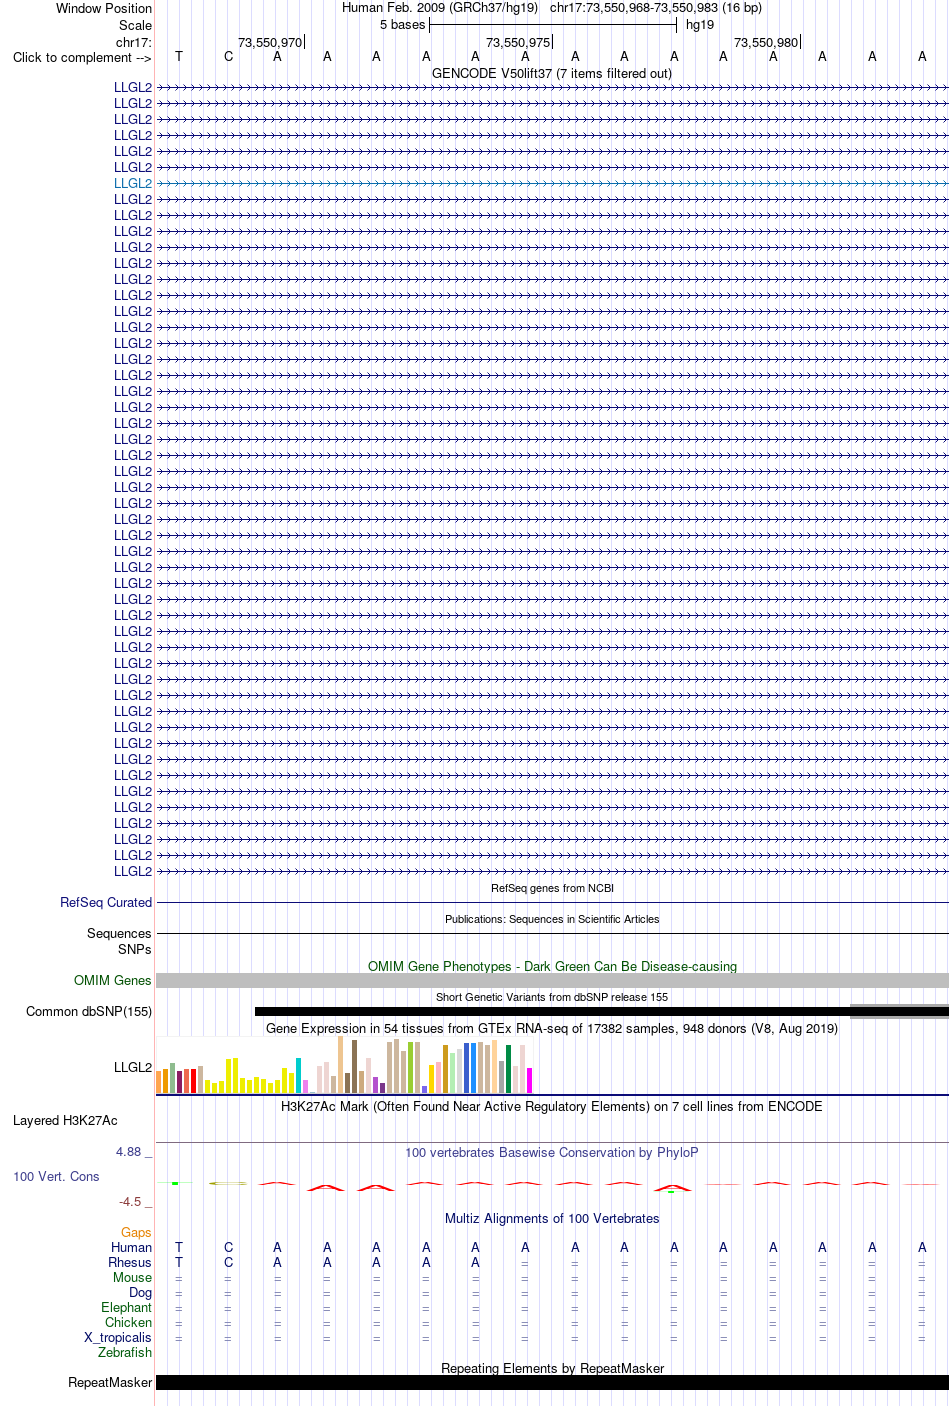Click the black RepeatMasker element bar
This screenshot has width=950, height=1406.
pyautogui.click(x=552, y=1382)
